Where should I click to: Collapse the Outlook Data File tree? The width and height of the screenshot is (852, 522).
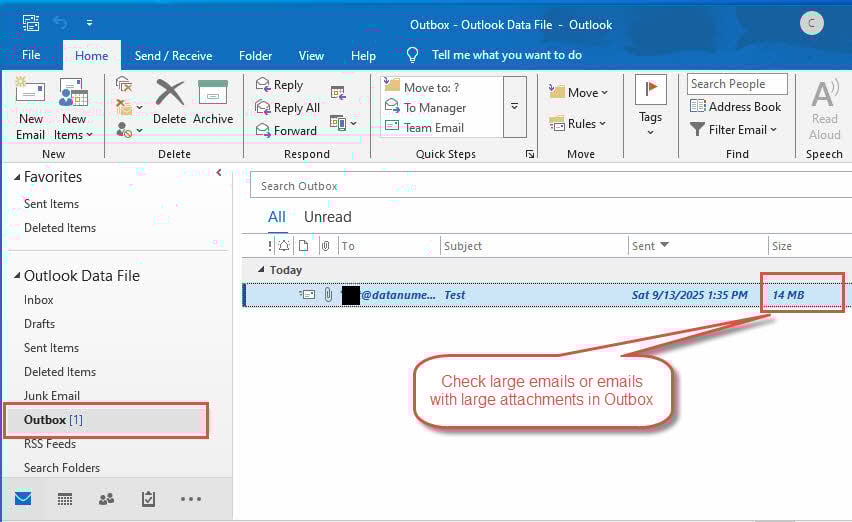point(17,276)
